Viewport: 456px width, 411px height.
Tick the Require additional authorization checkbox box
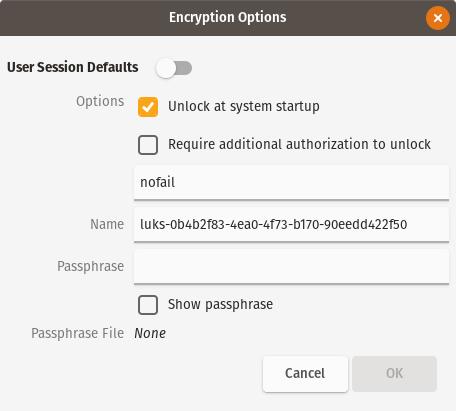[148, 145]
